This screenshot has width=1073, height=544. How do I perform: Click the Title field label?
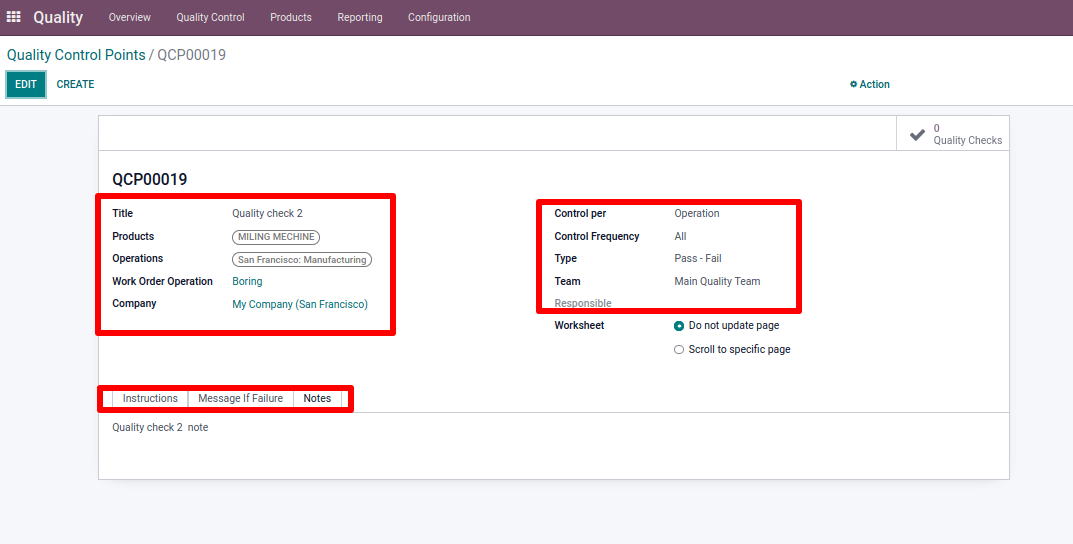tap(122, 213)
